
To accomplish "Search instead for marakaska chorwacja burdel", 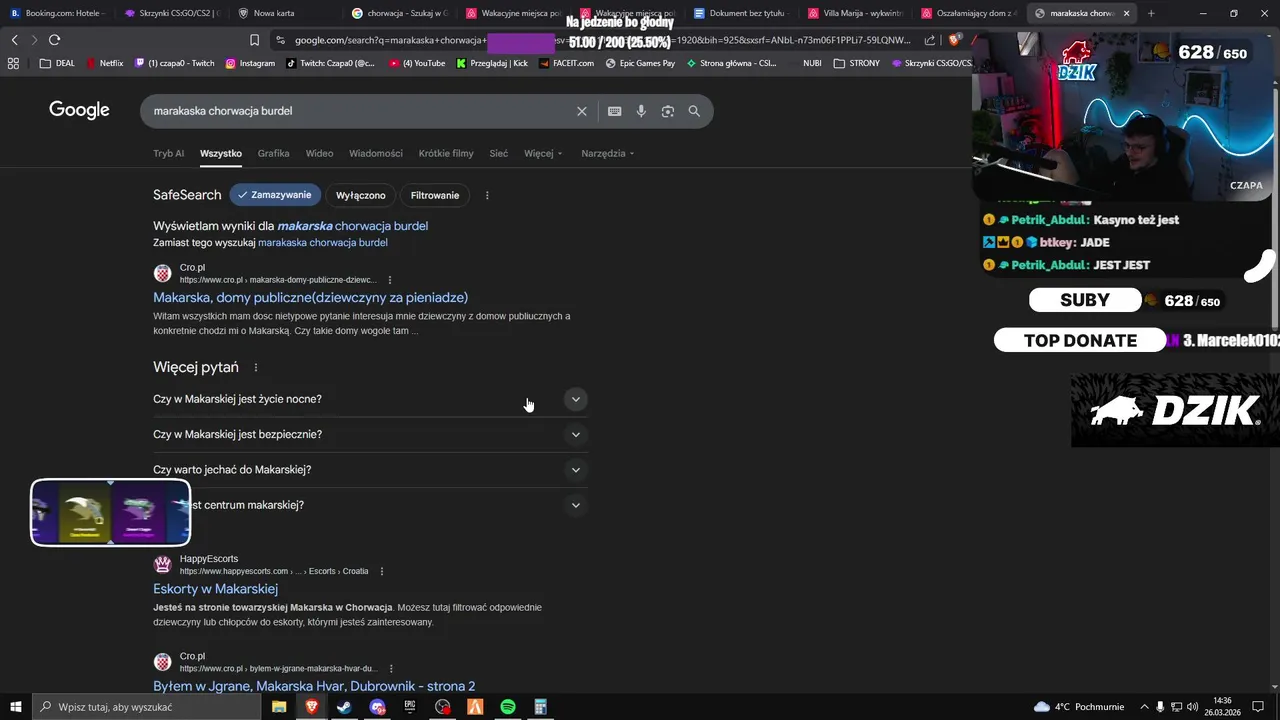I will (x=322, y=243).
